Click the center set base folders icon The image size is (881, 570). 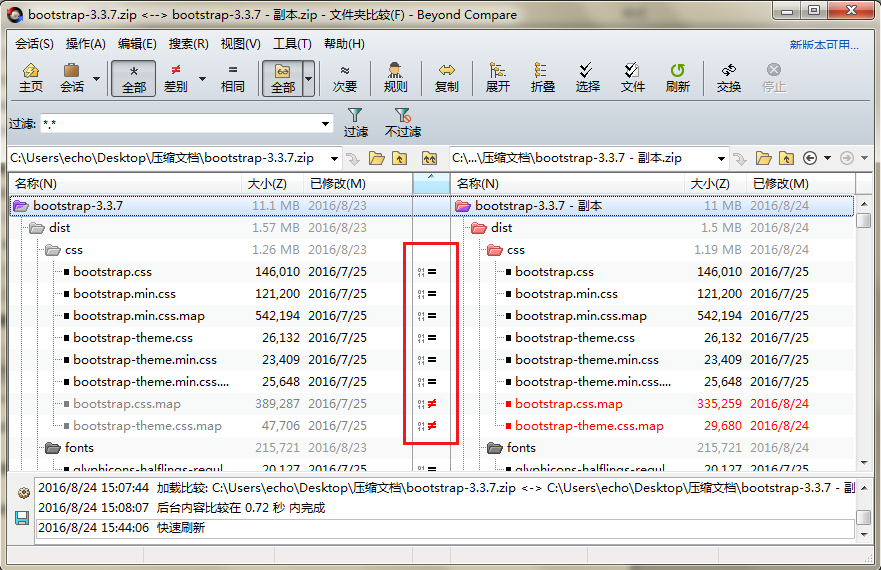click(429, 159)
